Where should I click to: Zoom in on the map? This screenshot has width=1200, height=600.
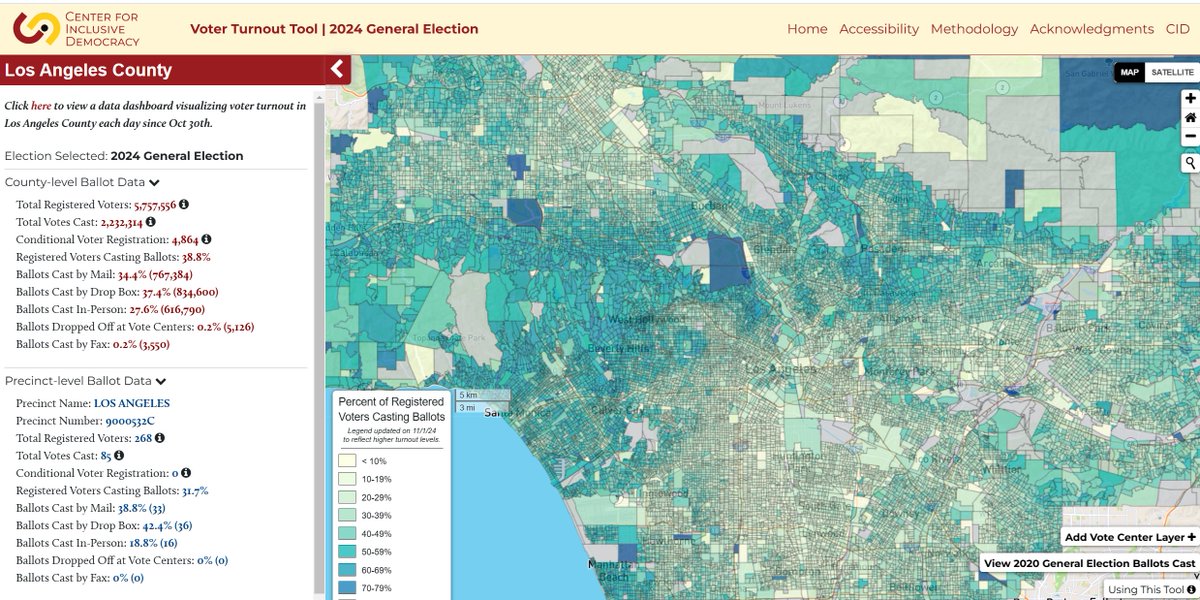tap(1190, 98)
